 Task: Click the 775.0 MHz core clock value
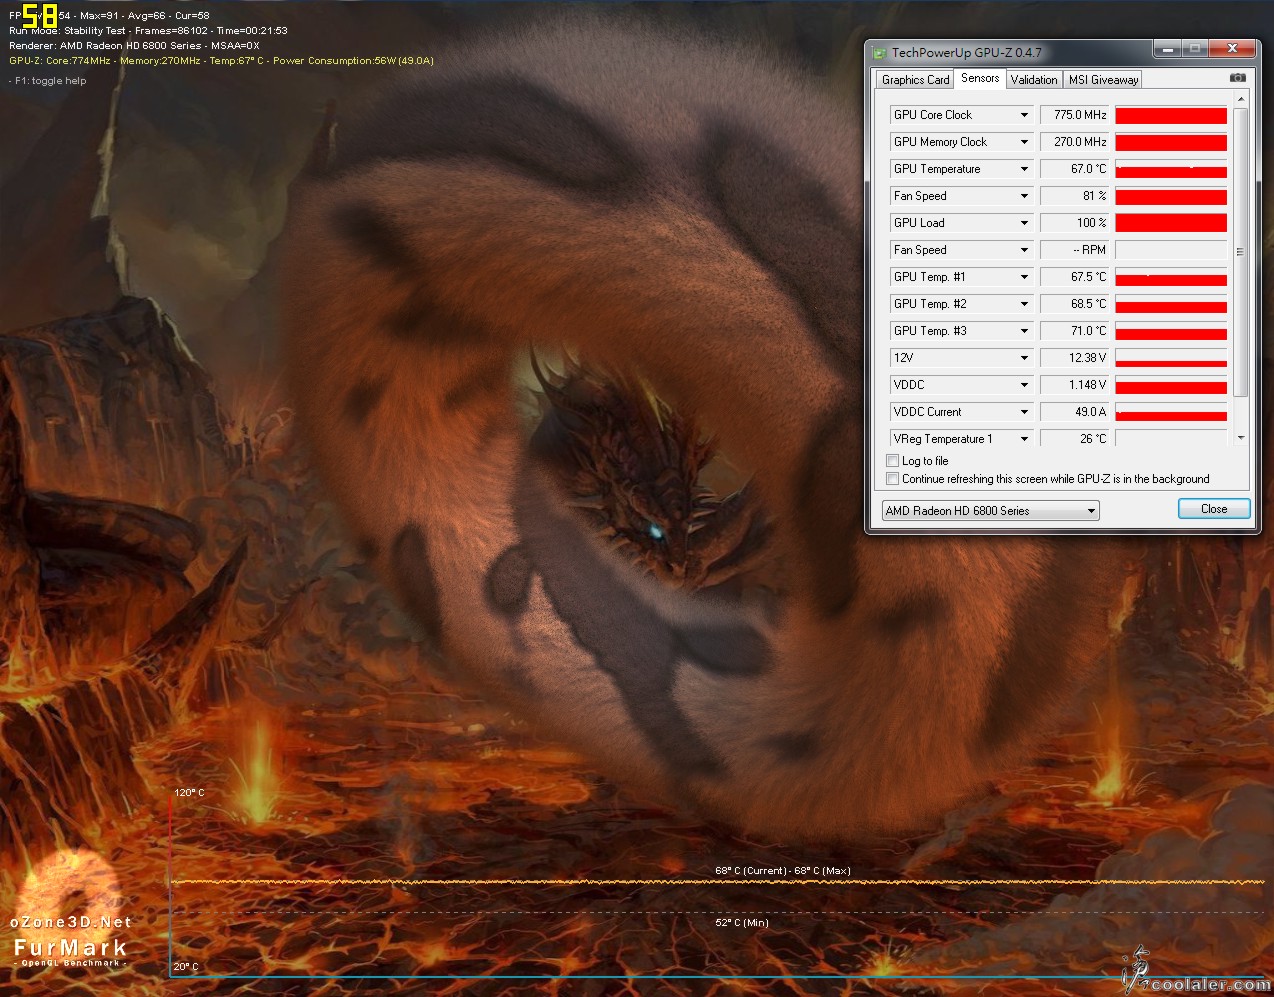pos(1075,115)
